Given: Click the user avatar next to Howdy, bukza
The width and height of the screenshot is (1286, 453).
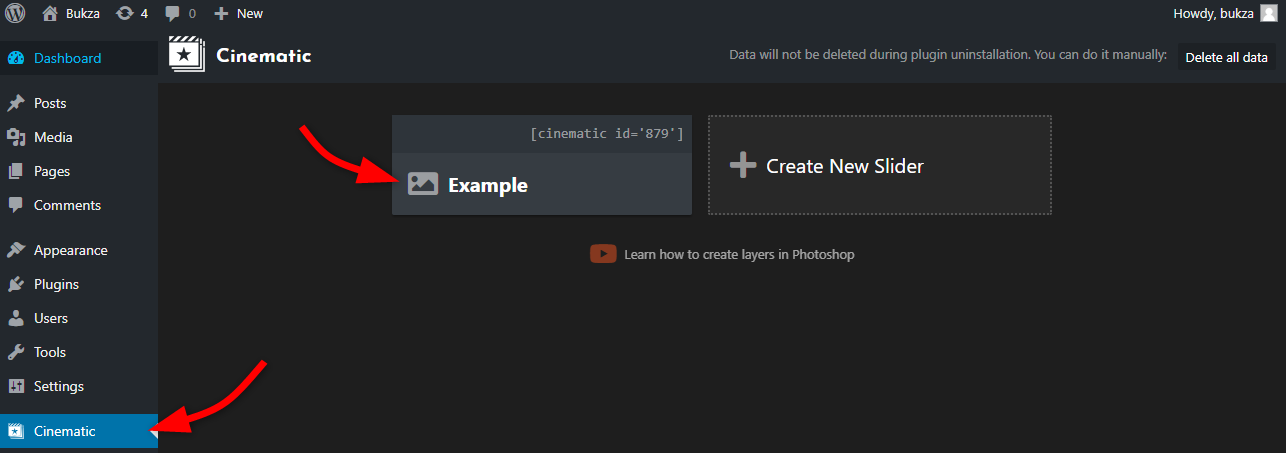Looking at the screenshot, I should 1268,13.
